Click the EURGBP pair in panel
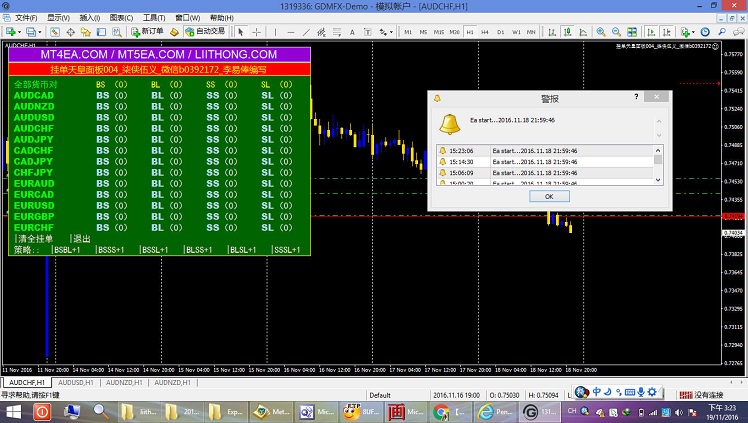This screenshot has height=423, width=748. click(x=34, y=217)
